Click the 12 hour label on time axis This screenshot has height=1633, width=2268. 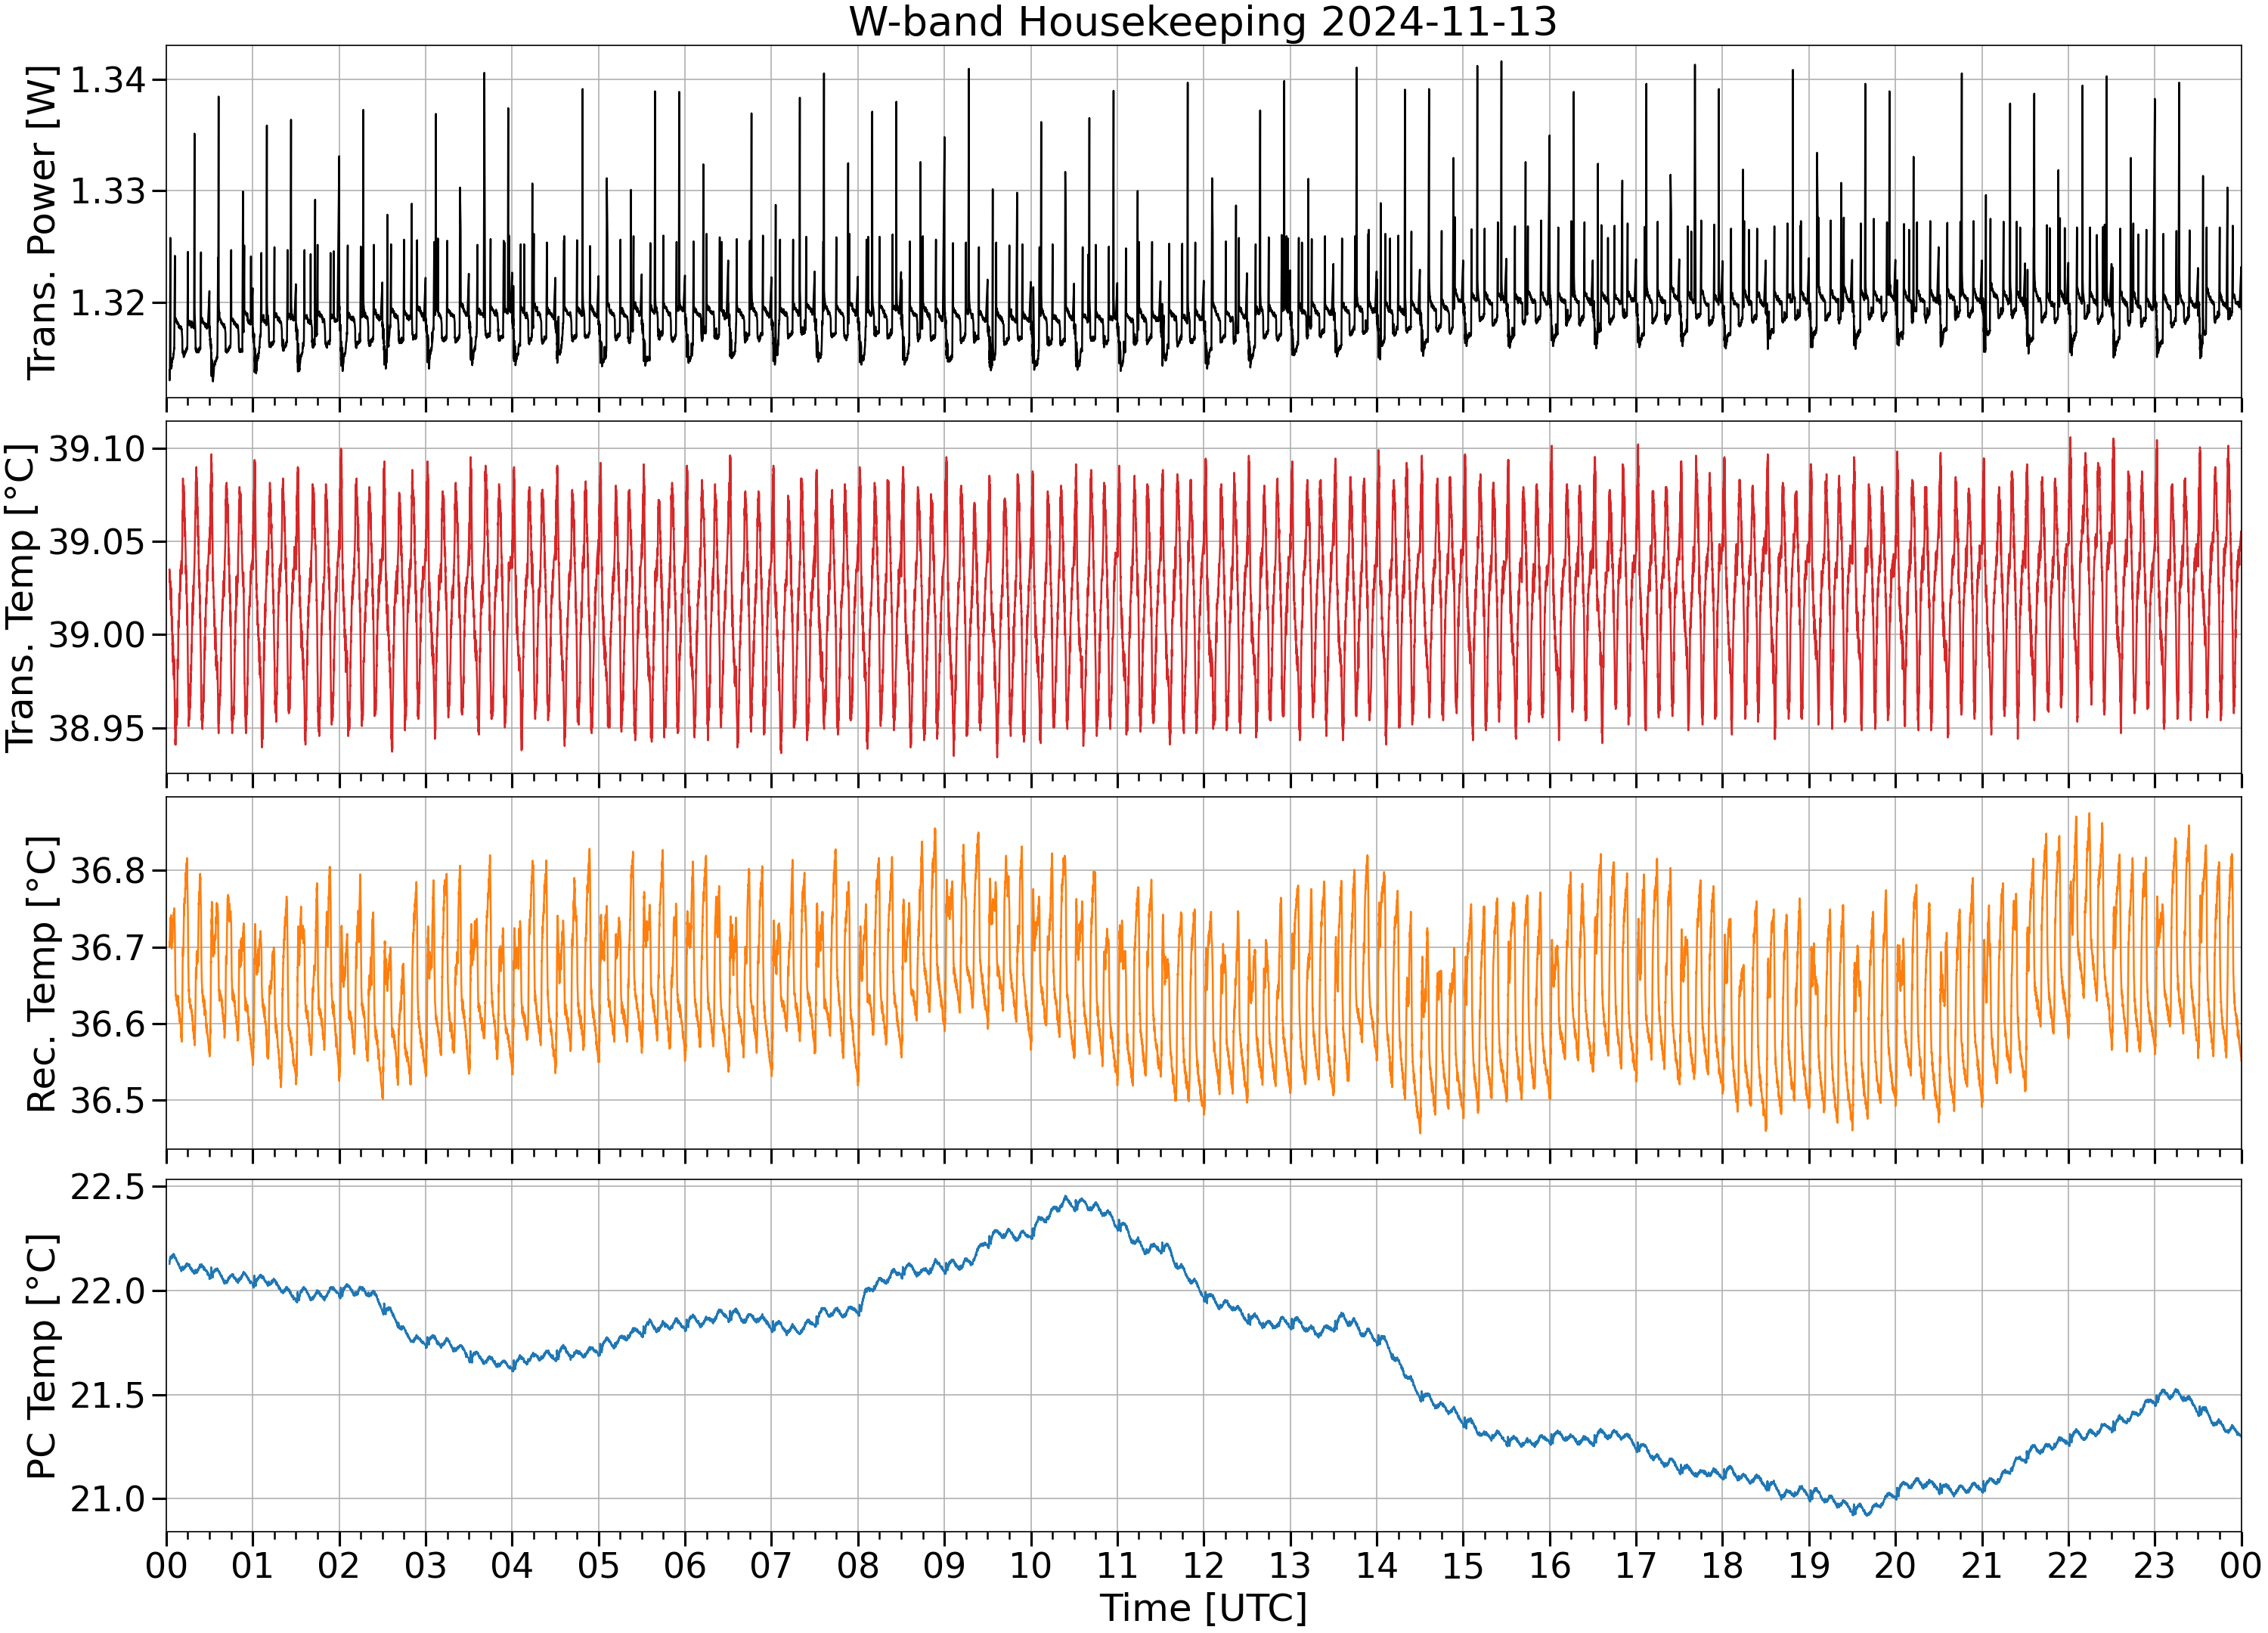tap(1203, 1564)
